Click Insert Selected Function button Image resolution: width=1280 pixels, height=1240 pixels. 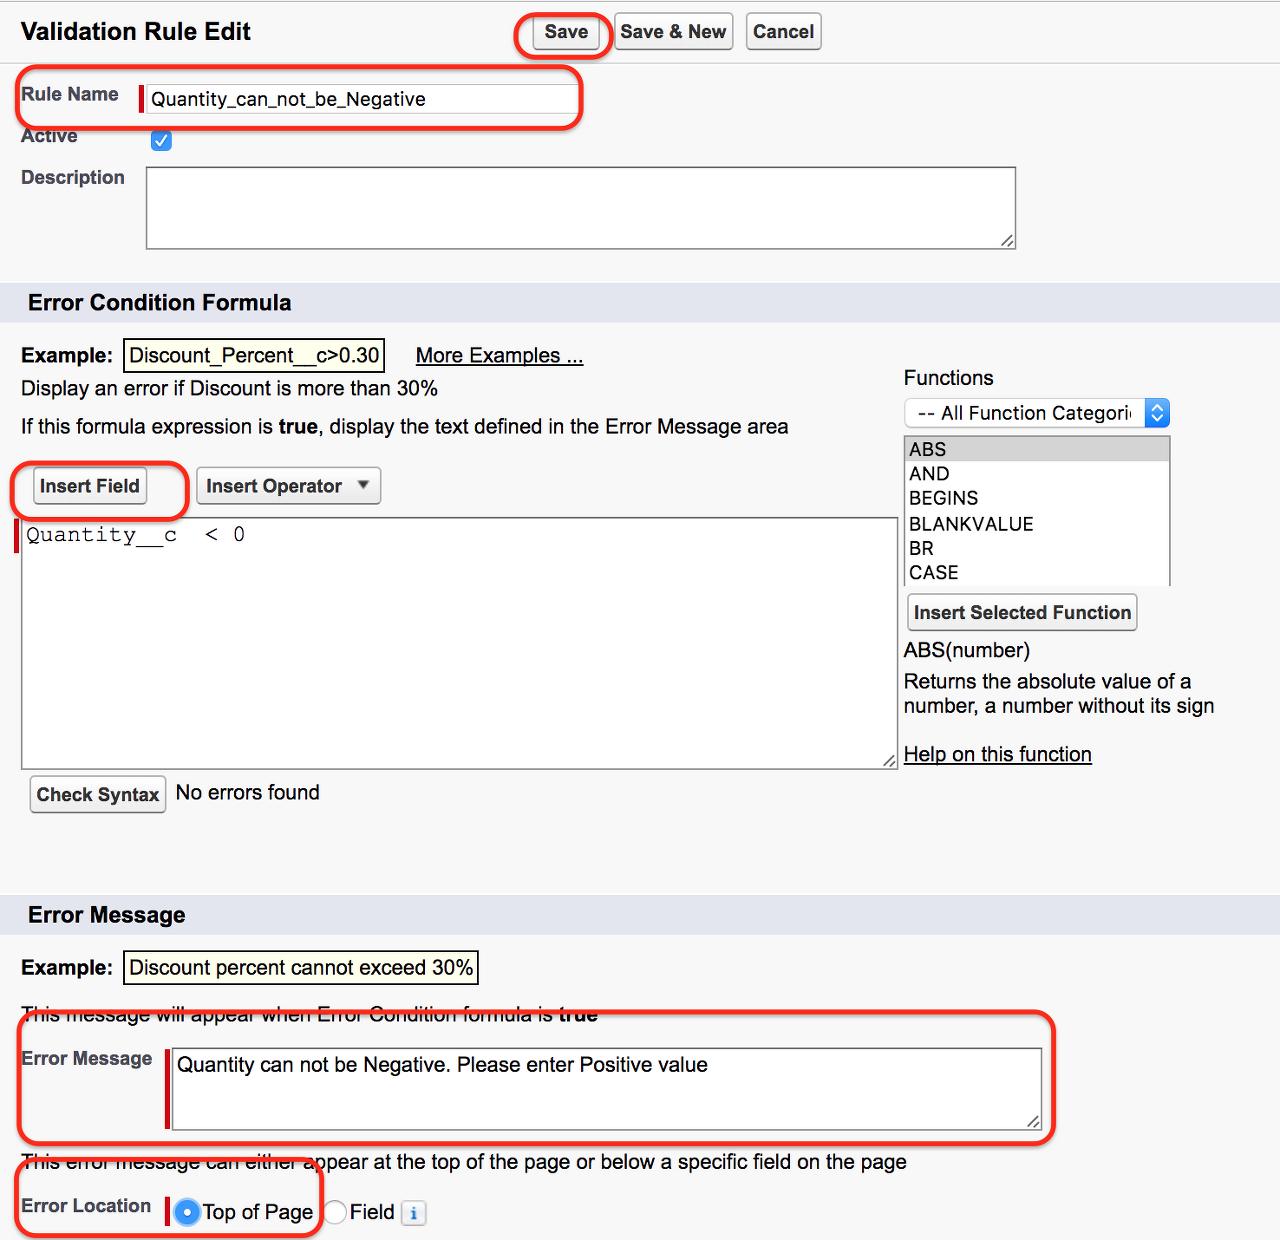[1022, 613]
